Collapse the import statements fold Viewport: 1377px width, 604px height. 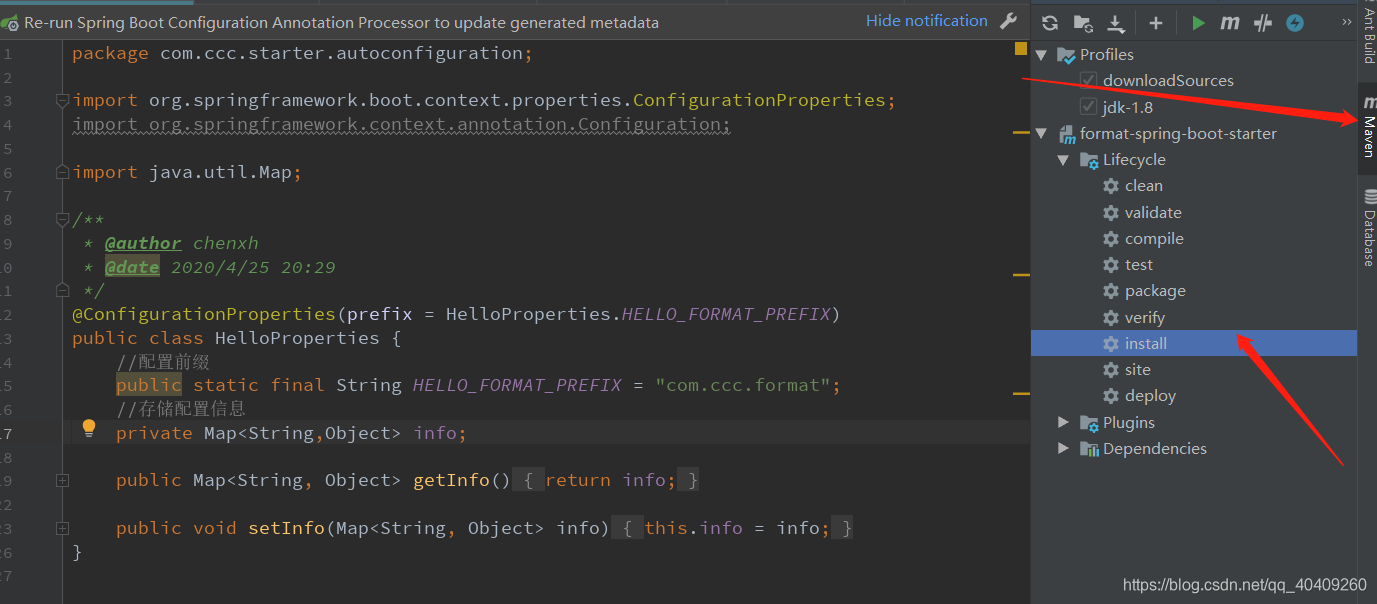63,100
